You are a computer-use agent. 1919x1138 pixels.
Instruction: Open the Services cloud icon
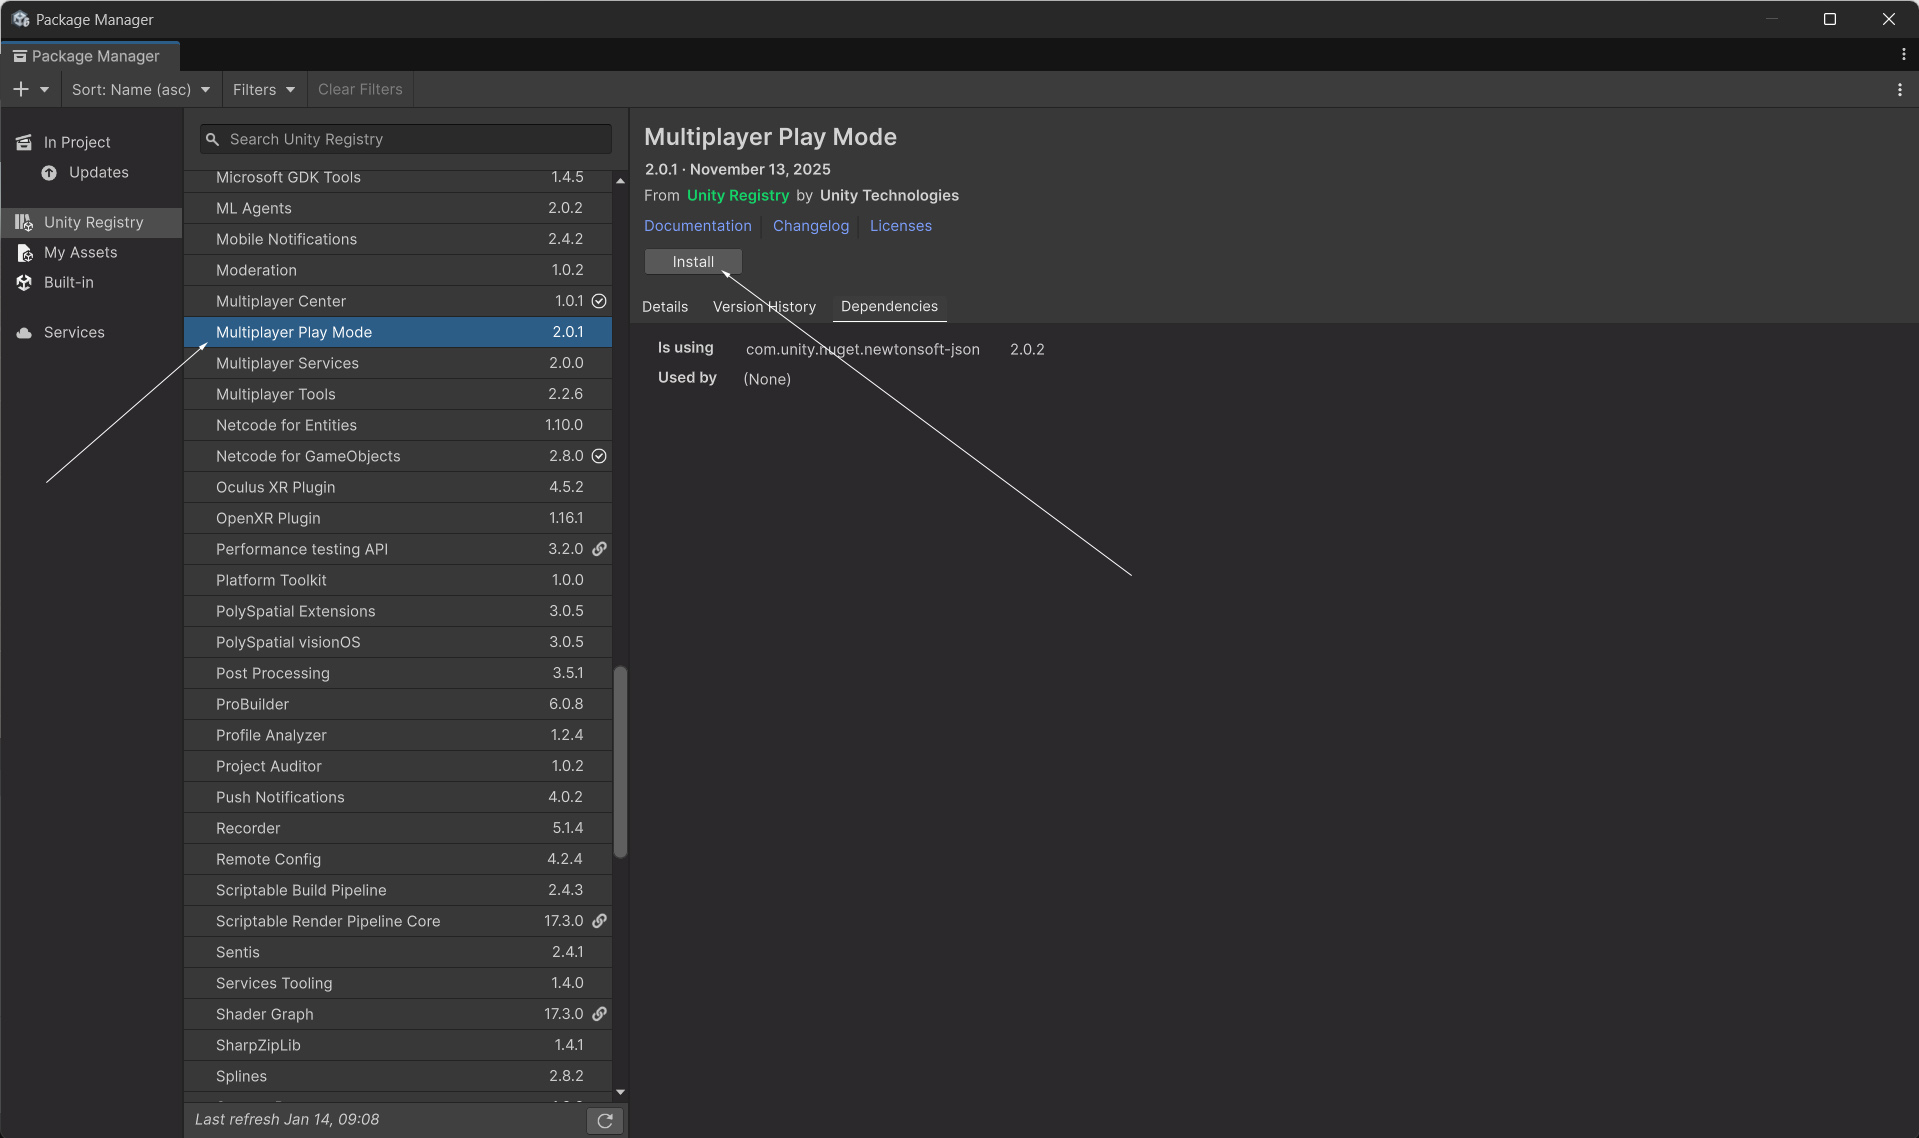pos(24,333)
